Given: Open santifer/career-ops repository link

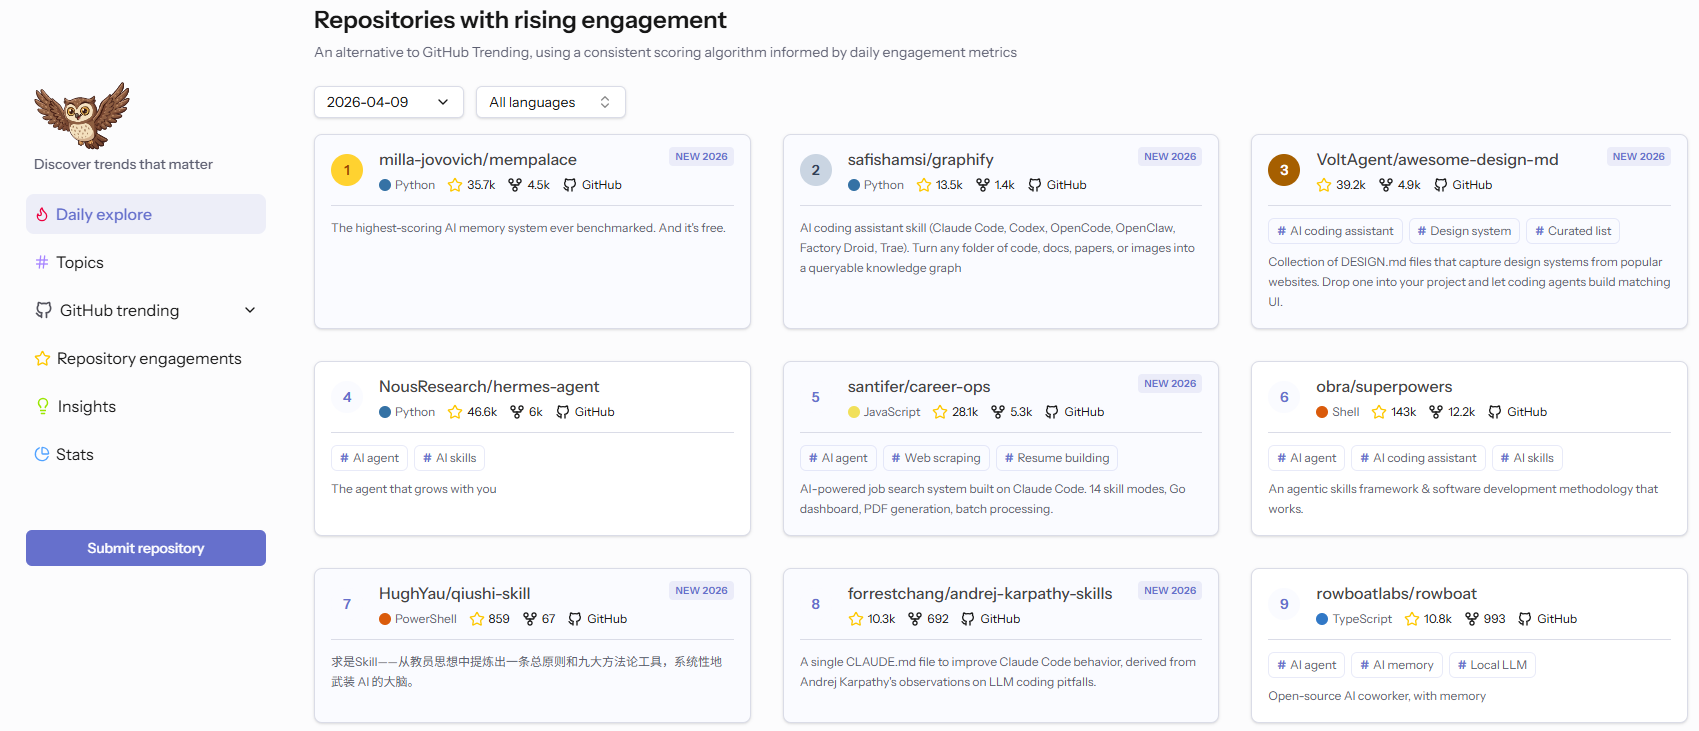Looking at the screenshot, I should tap(919, 386).
